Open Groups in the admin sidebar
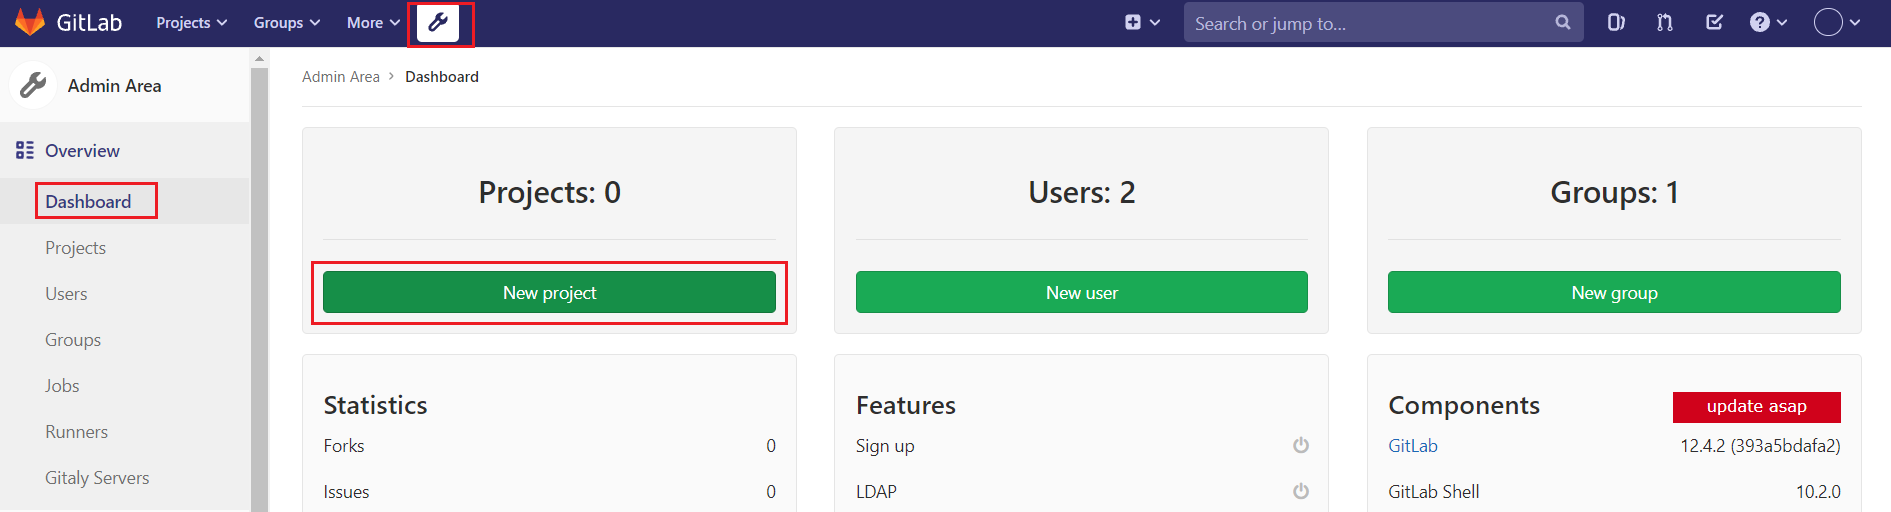This screenshot has width=1891, height=512. pos(73,339)
